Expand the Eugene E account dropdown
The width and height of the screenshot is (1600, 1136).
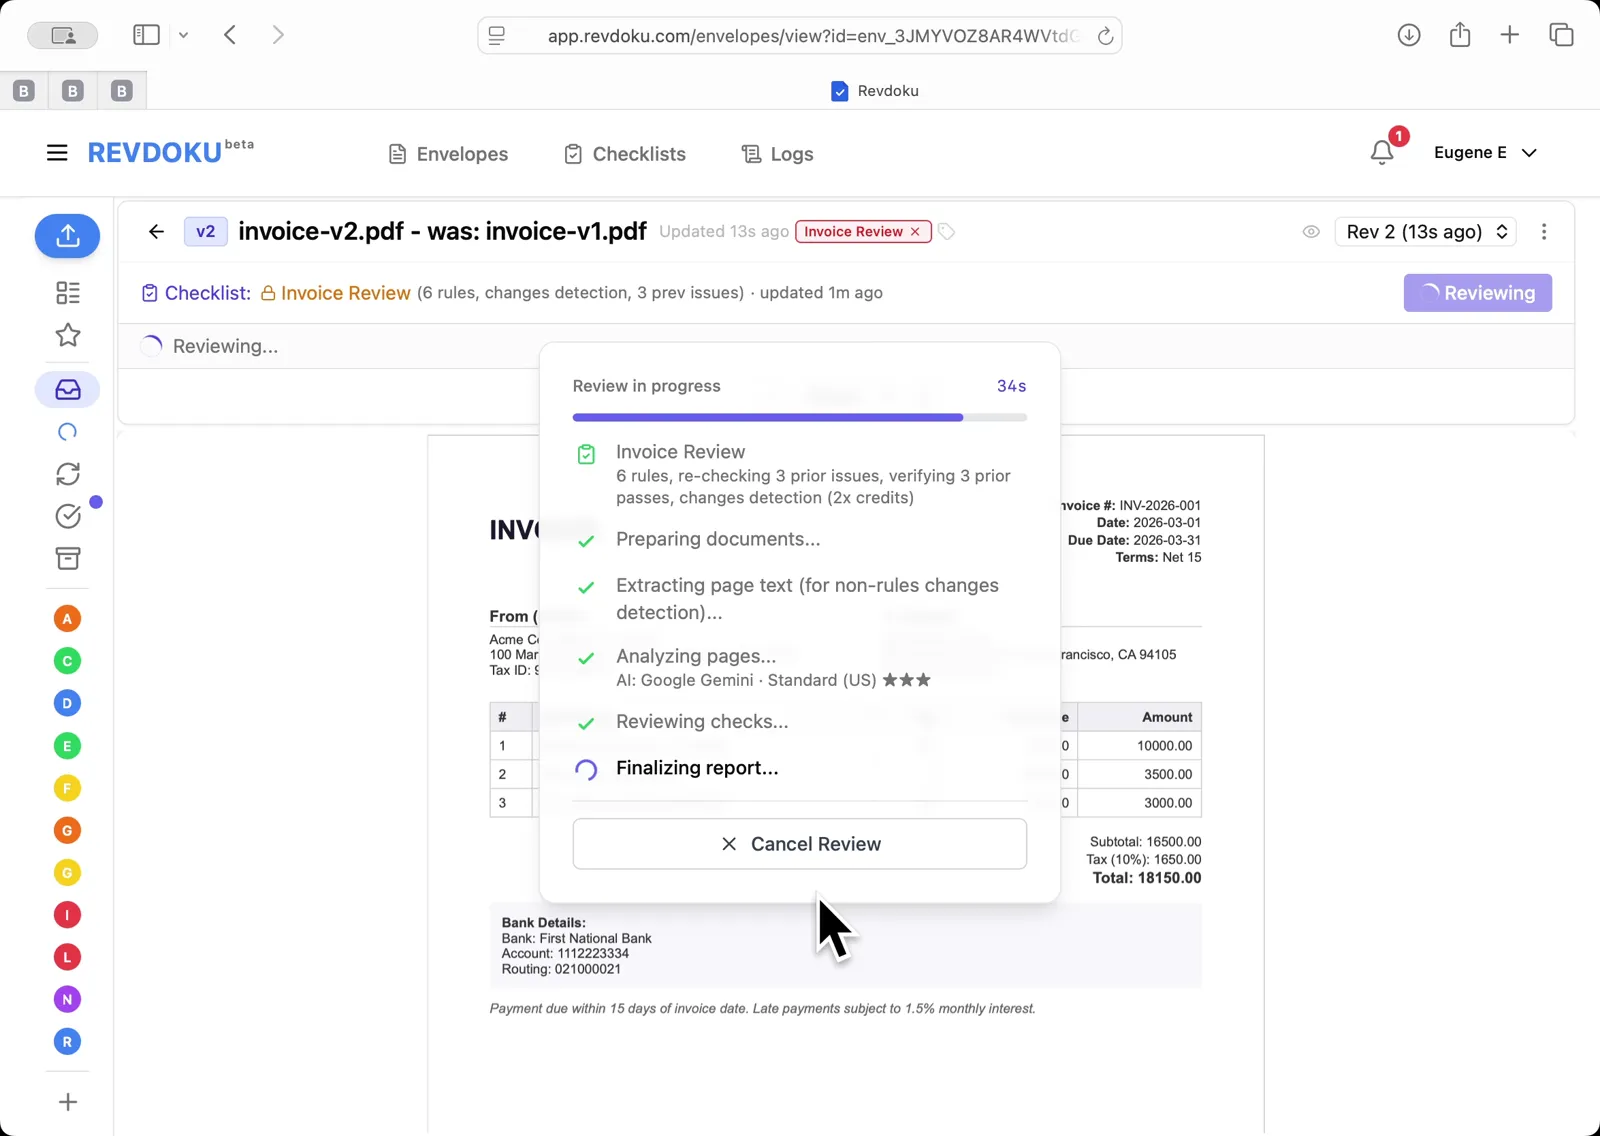coord(1486,152)
